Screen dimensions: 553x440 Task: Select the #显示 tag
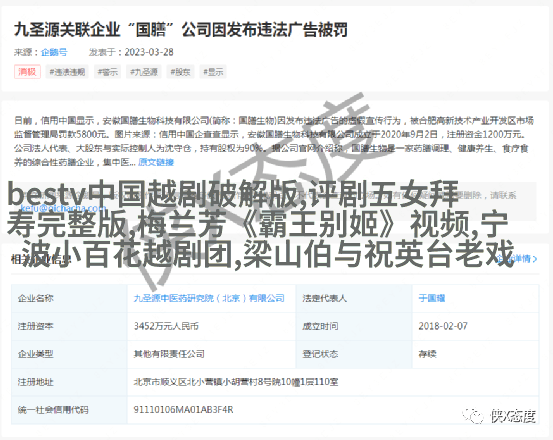pos(213,72)
